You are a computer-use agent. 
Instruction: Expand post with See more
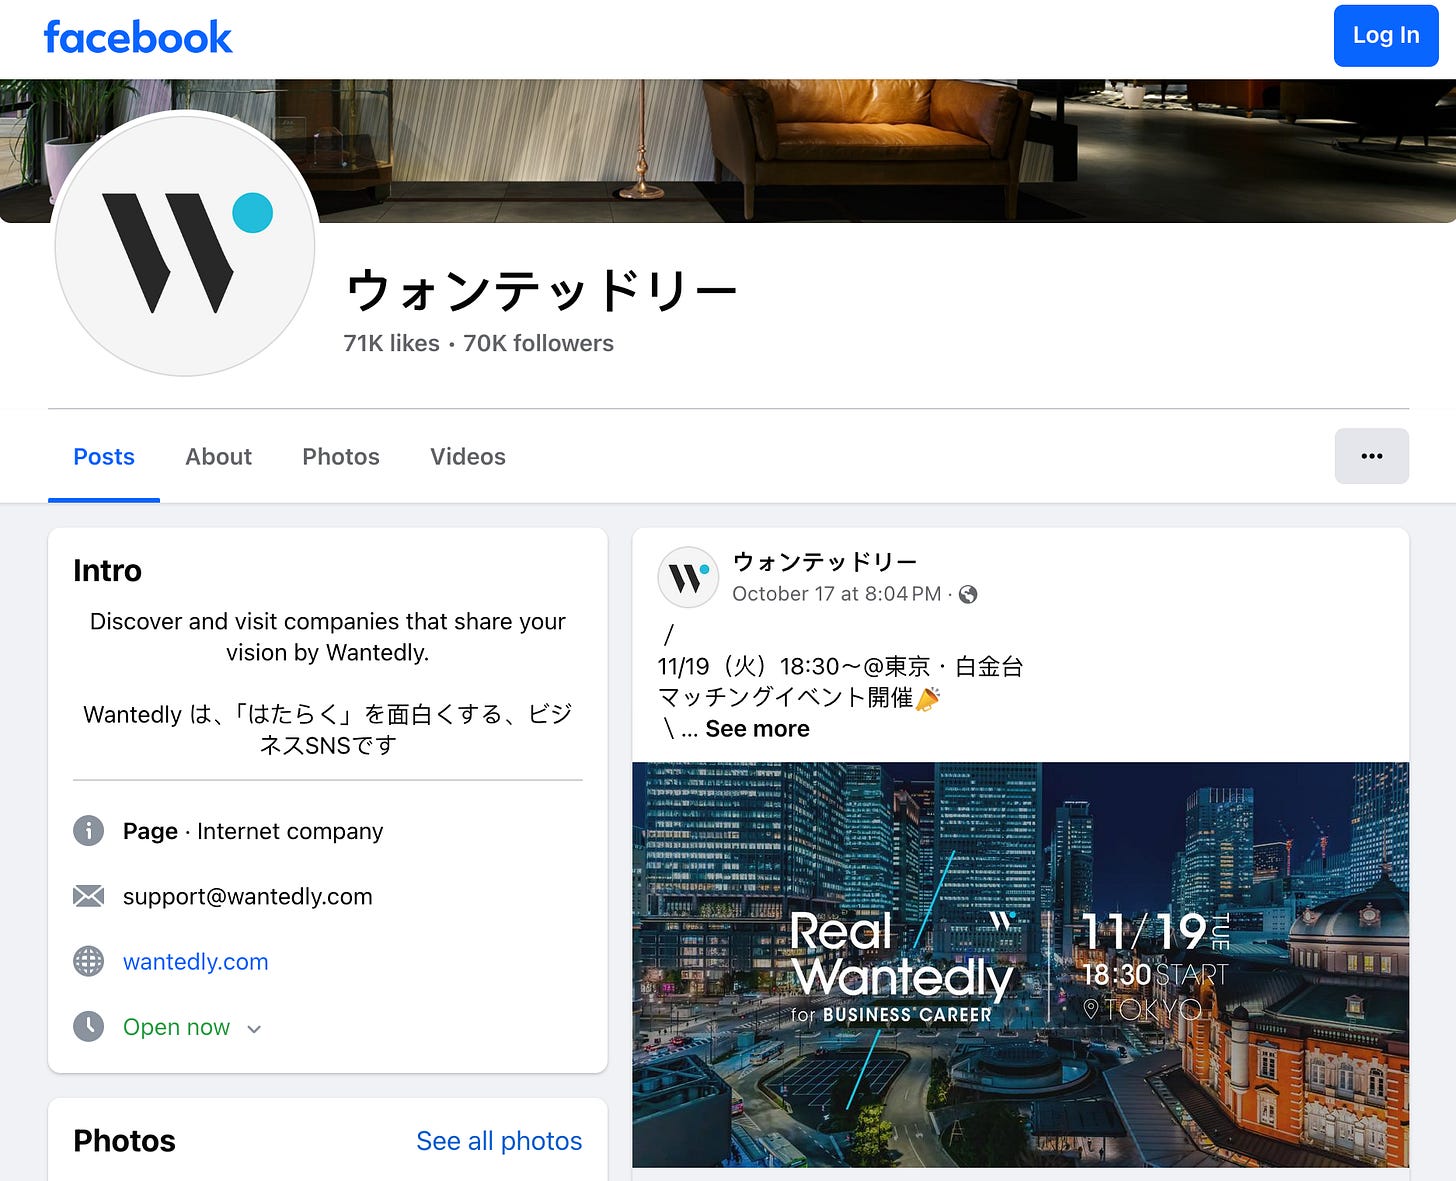757,729
